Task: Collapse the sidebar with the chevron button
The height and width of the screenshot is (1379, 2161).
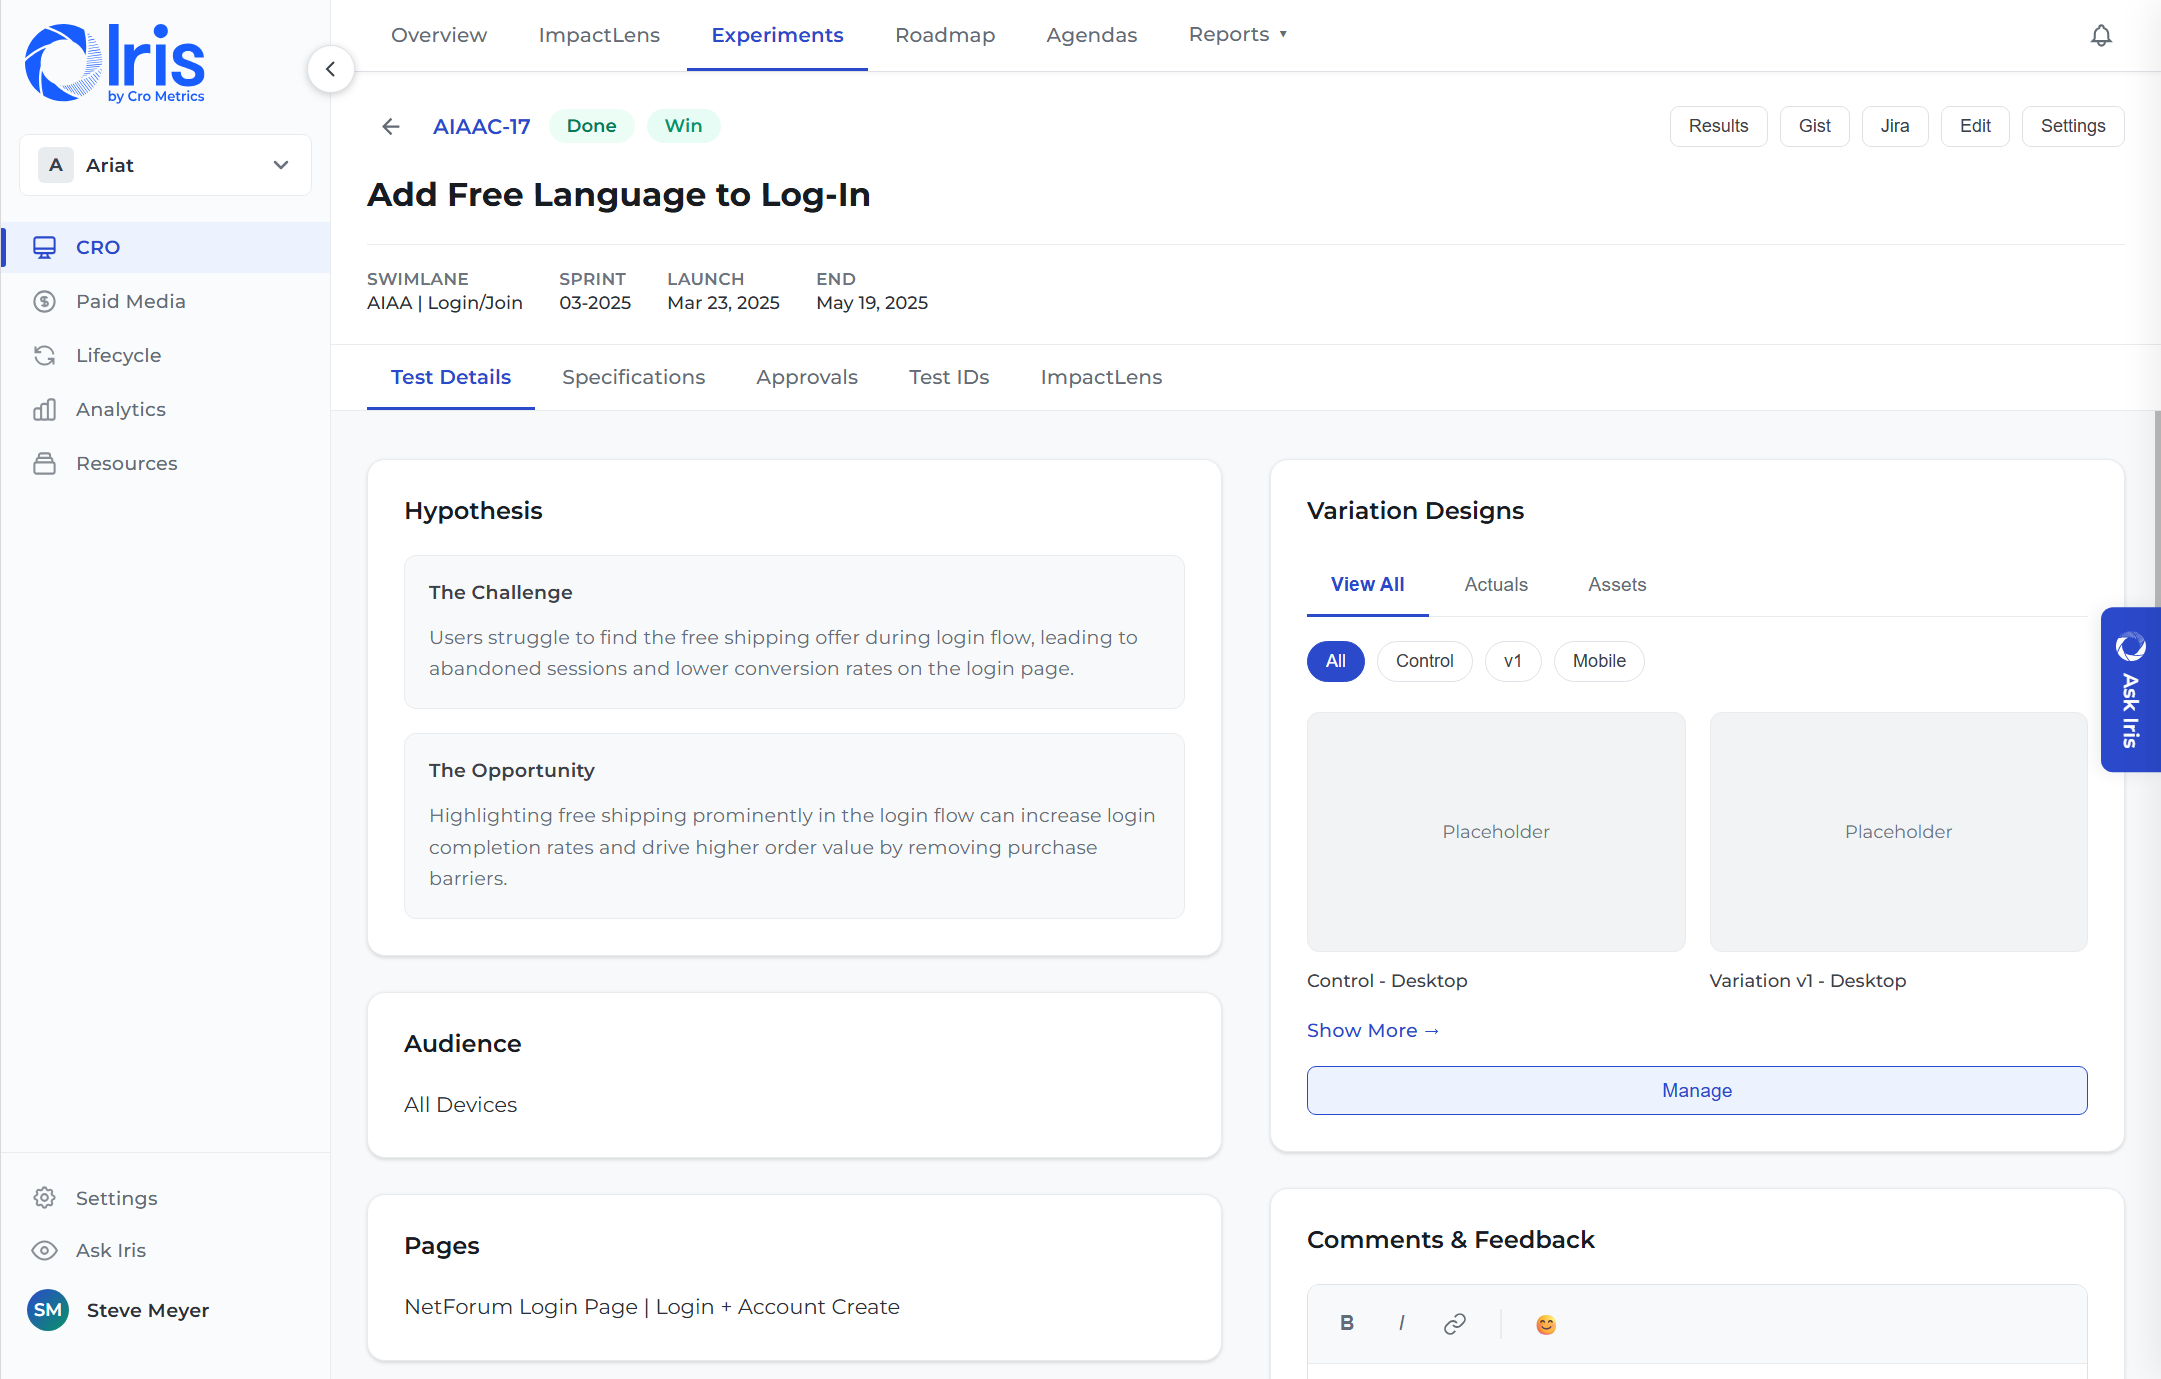Action: point(330,69)
